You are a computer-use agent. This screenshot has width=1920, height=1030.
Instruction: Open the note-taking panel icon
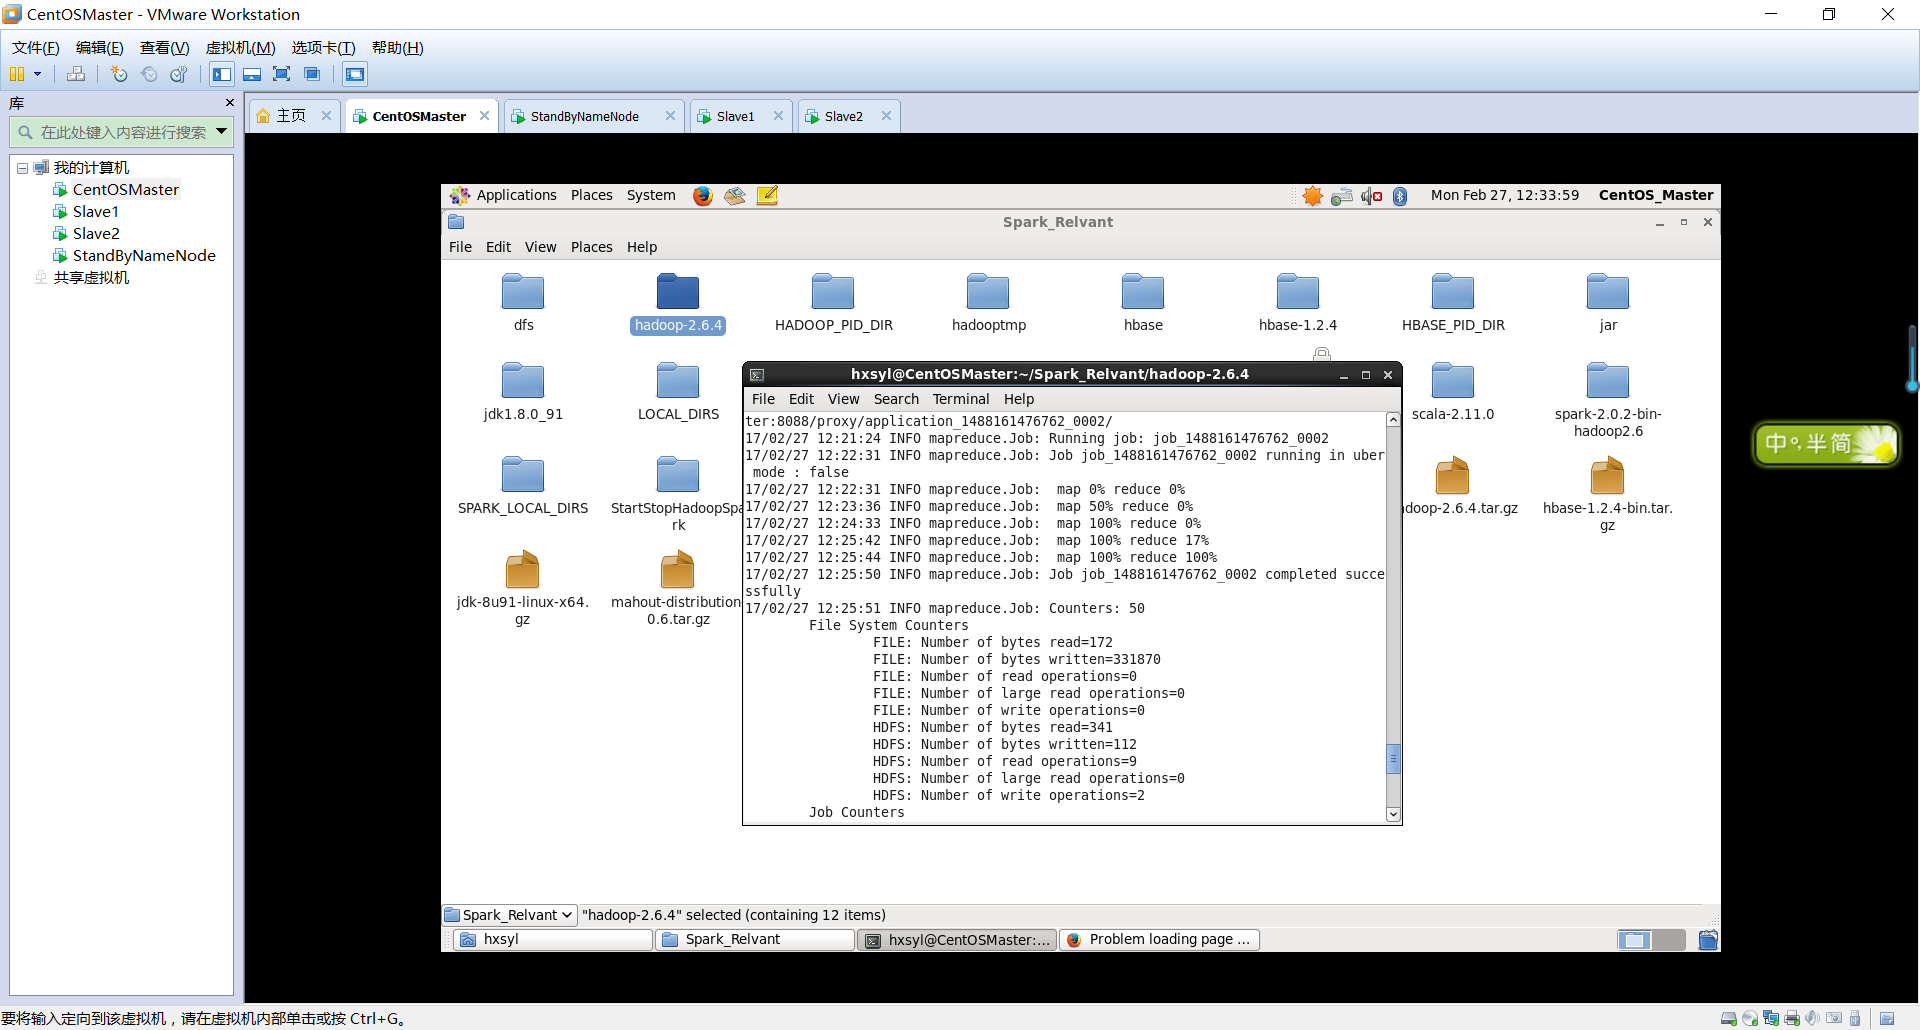pos(767,196)
